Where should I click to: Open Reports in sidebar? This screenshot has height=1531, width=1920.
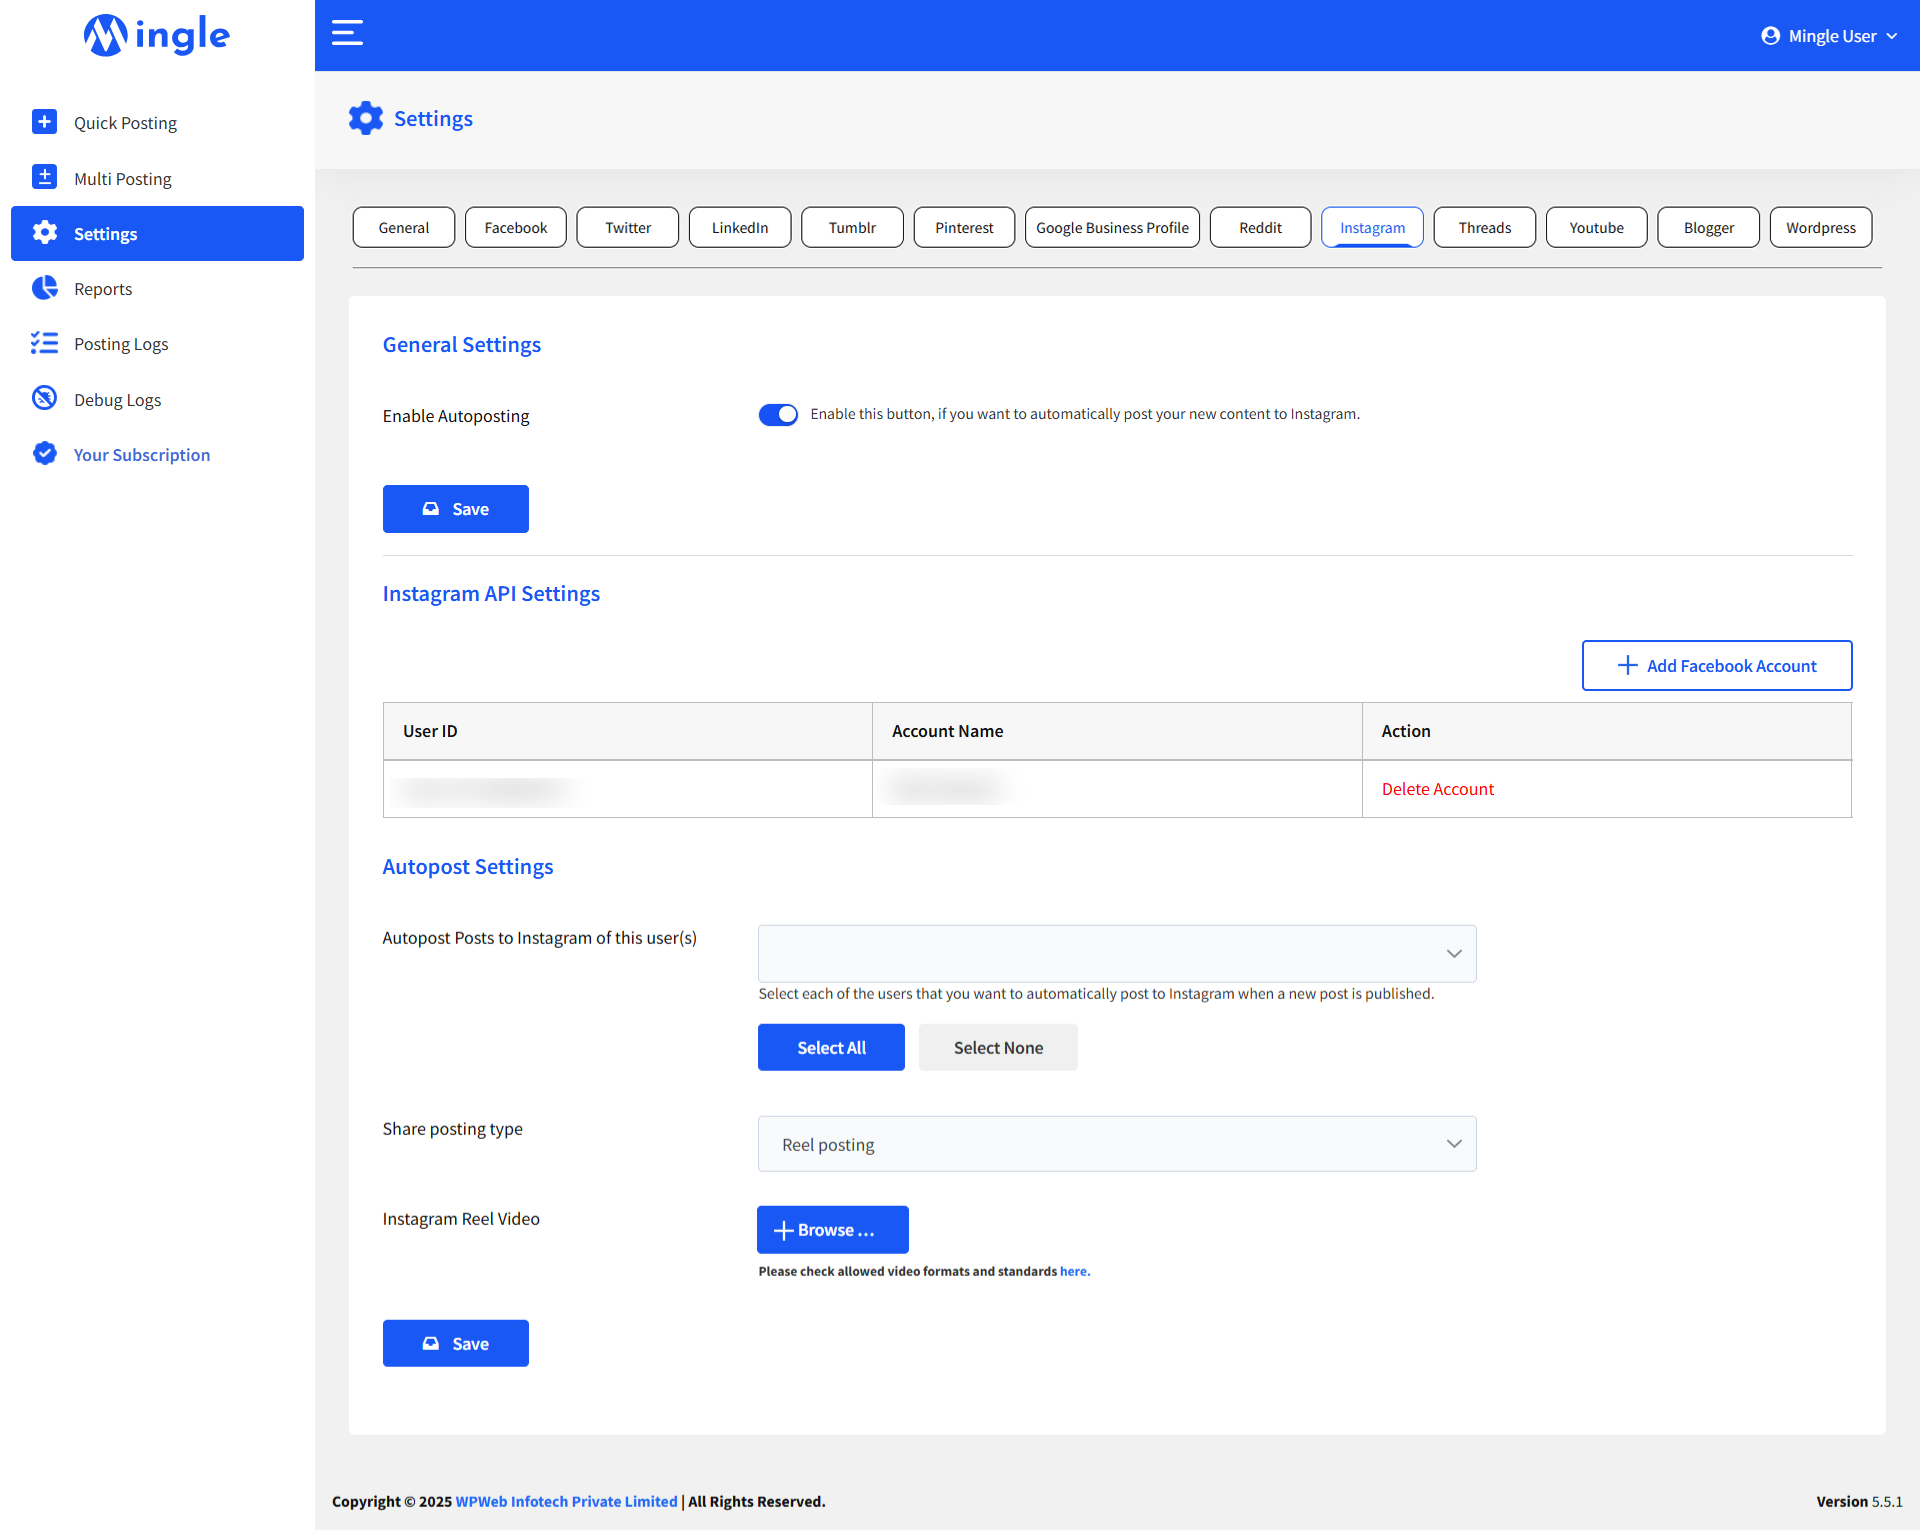click(157, 289)
